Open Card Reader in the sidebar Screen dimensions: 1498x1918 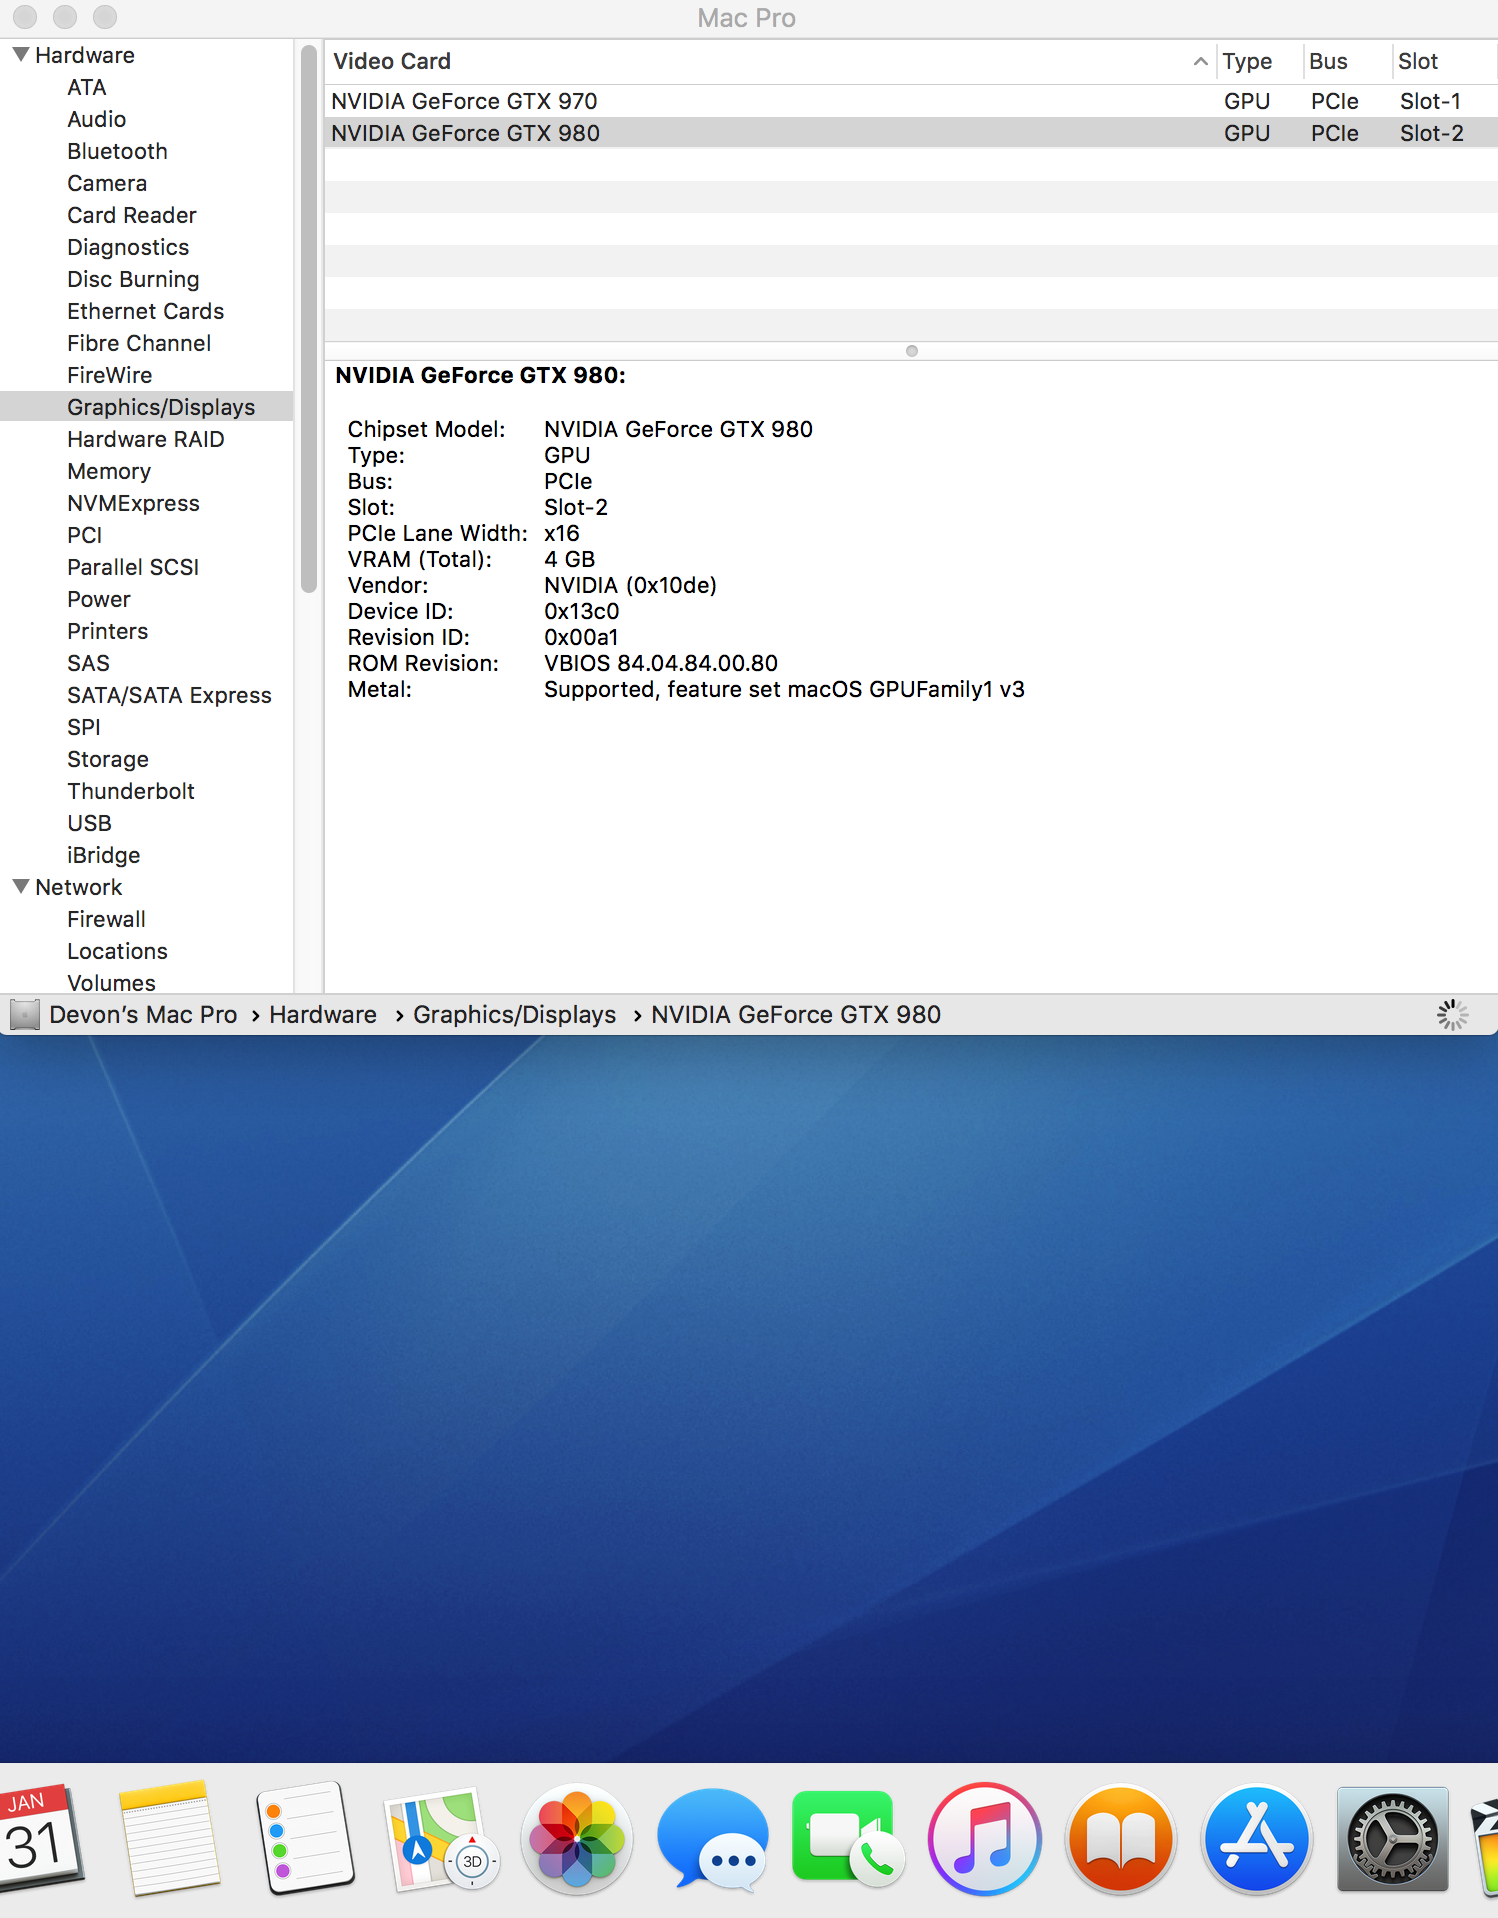pos(131,215)
